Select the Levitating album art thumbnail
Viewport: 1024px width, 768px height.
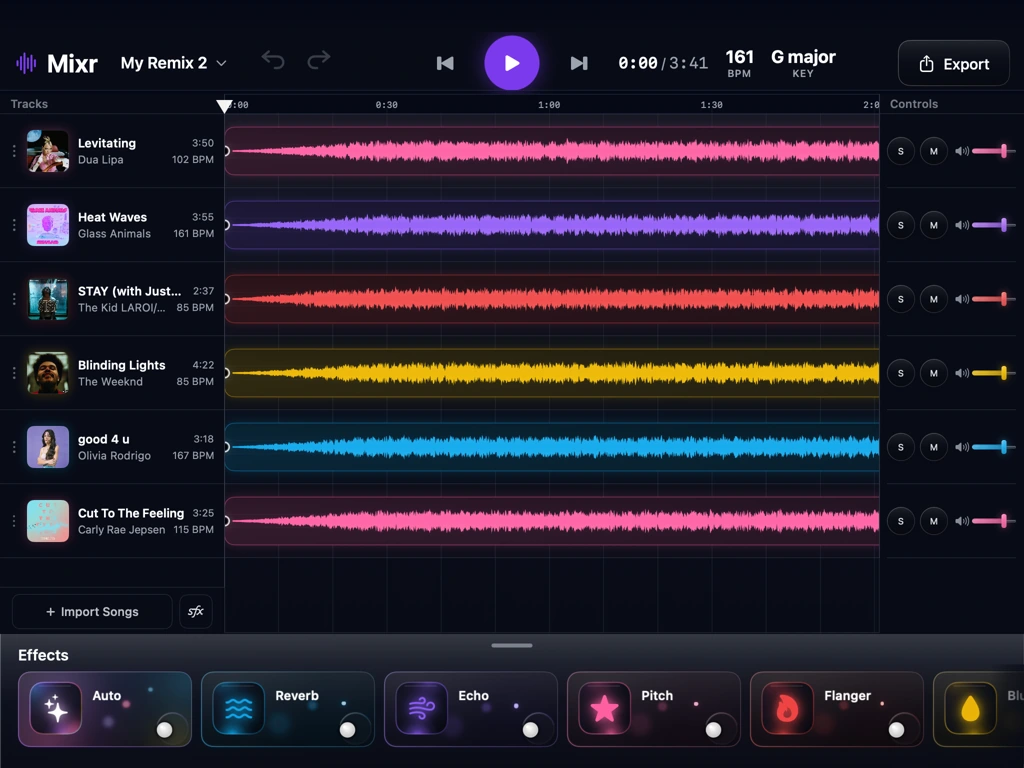pyautogui.click(x=48, y=151)
